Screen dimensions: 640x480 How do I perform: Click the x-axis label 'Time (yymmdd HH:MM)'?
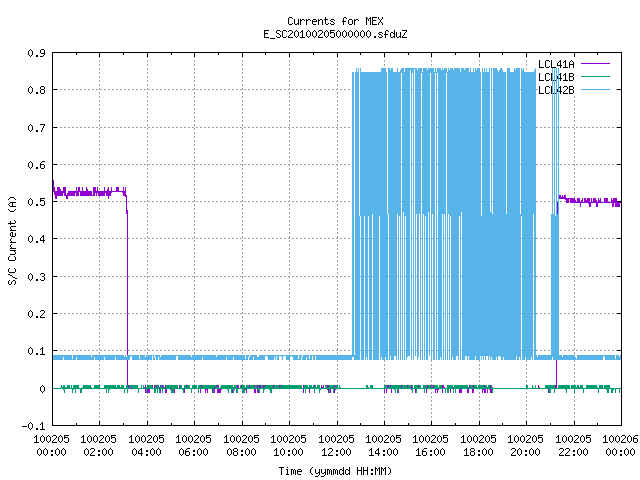pos(335,471)
